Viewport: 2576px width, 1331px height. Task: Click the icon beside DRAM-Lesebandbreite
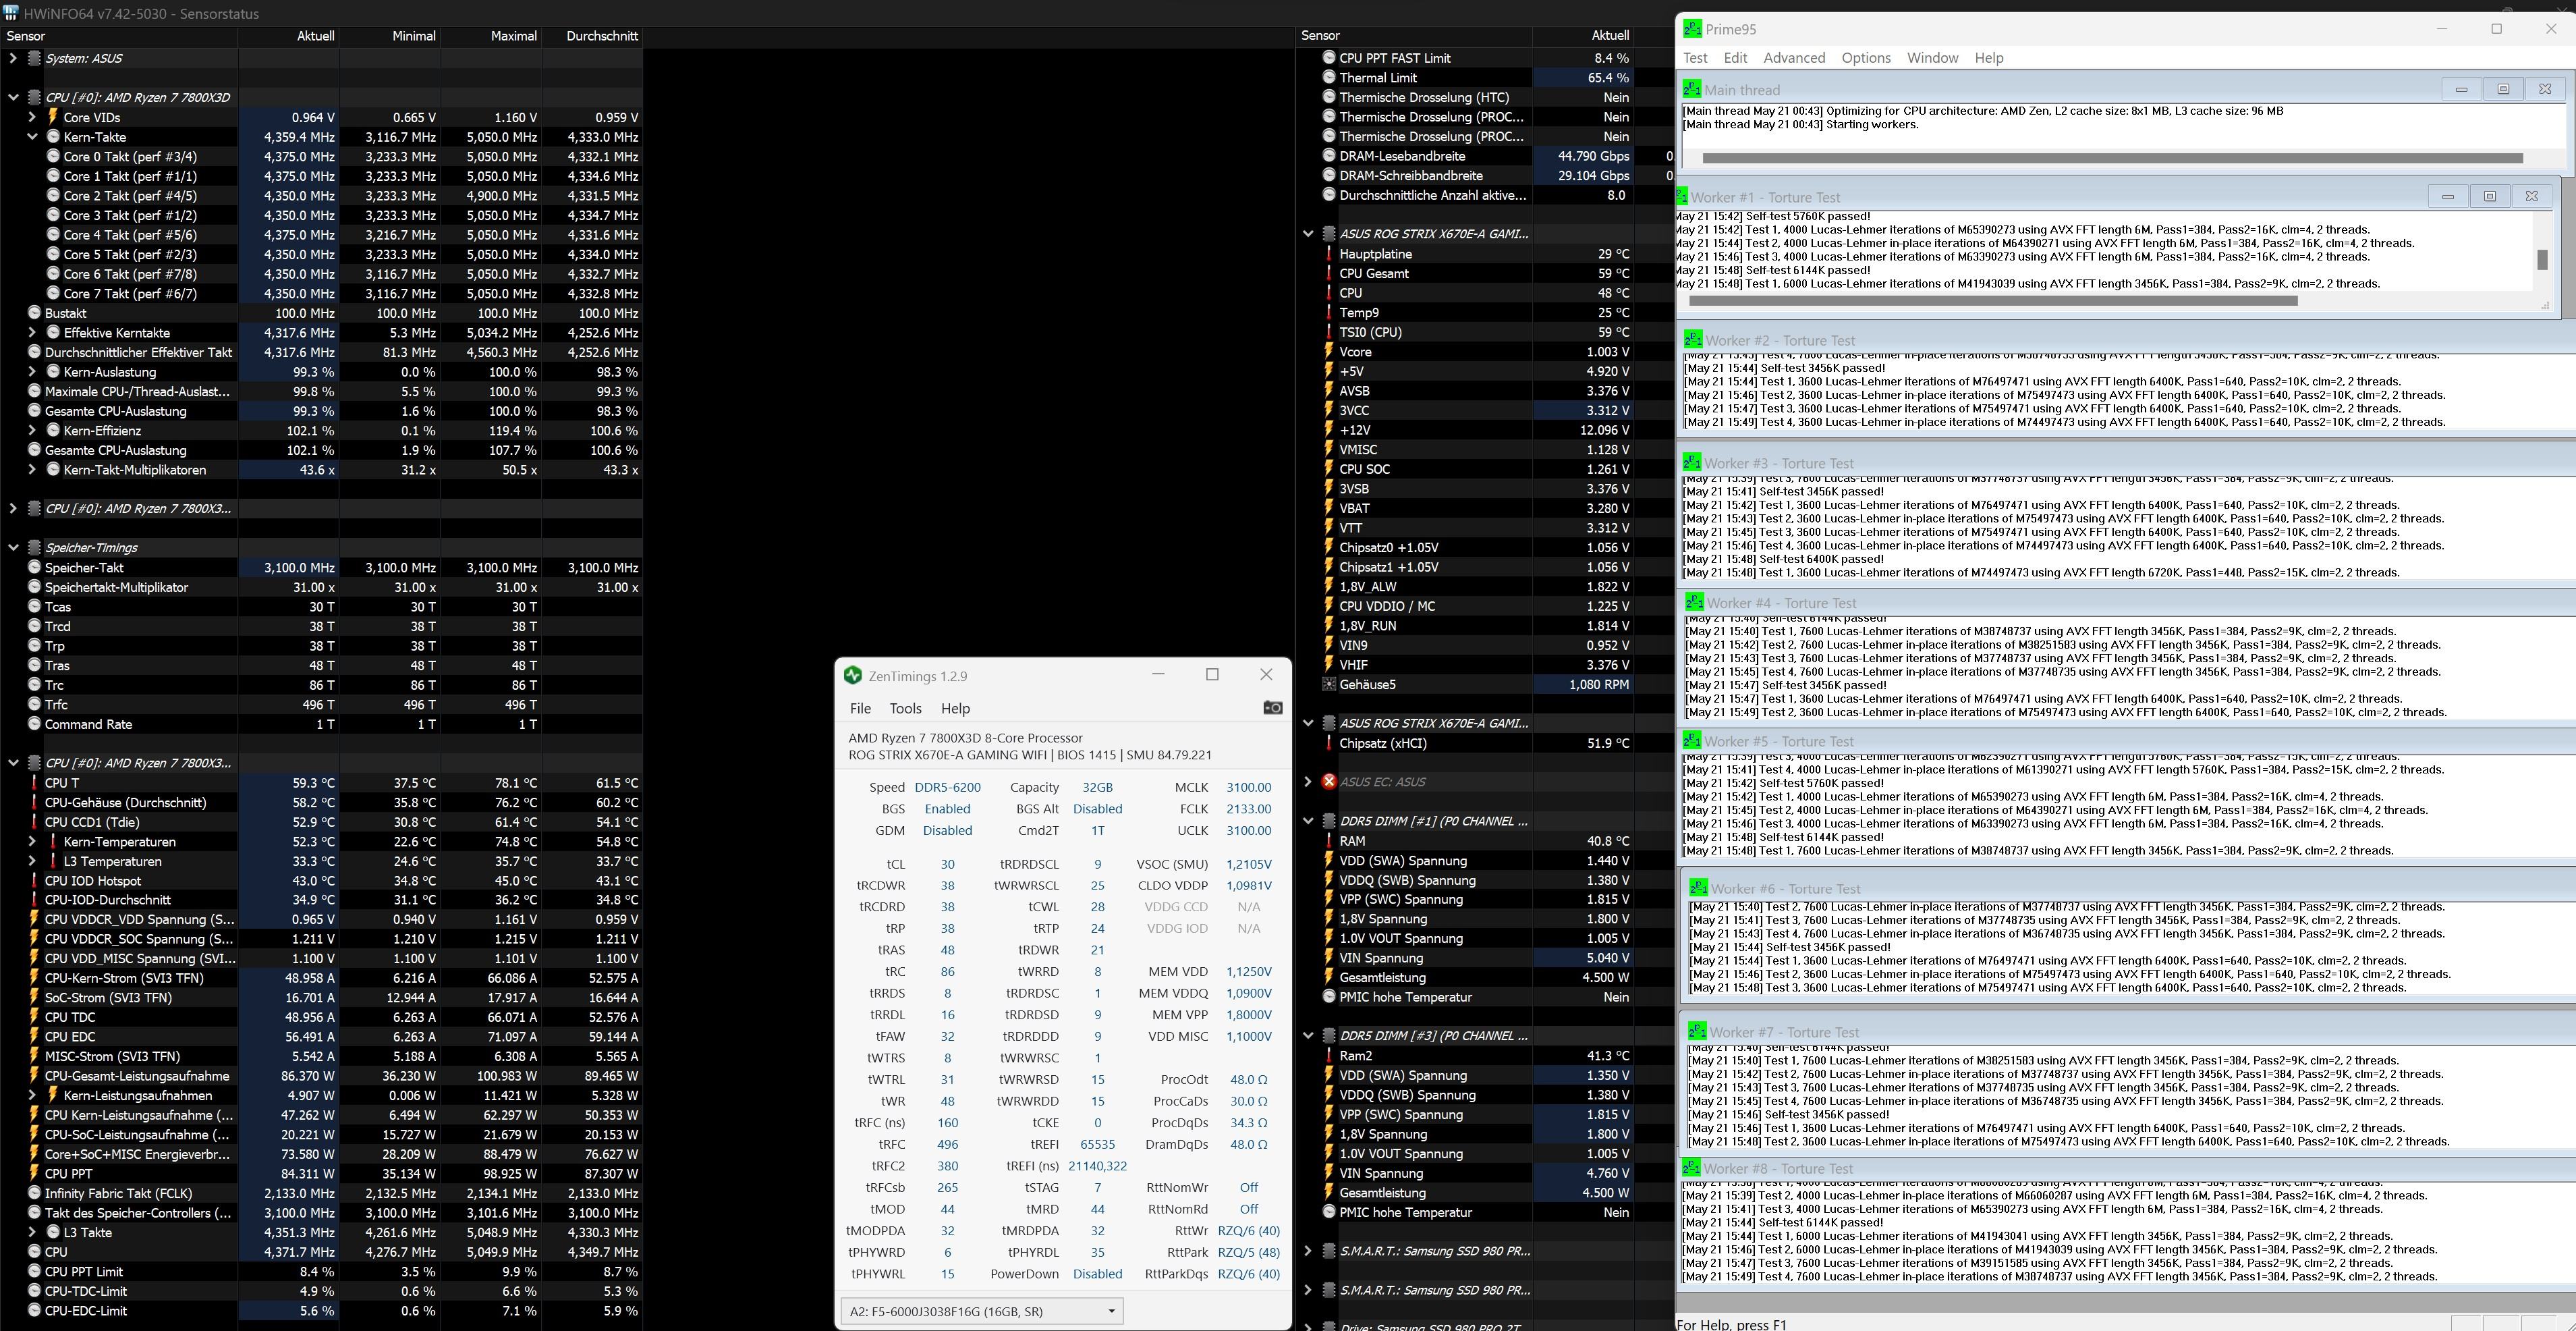(x=1329, y=156)
